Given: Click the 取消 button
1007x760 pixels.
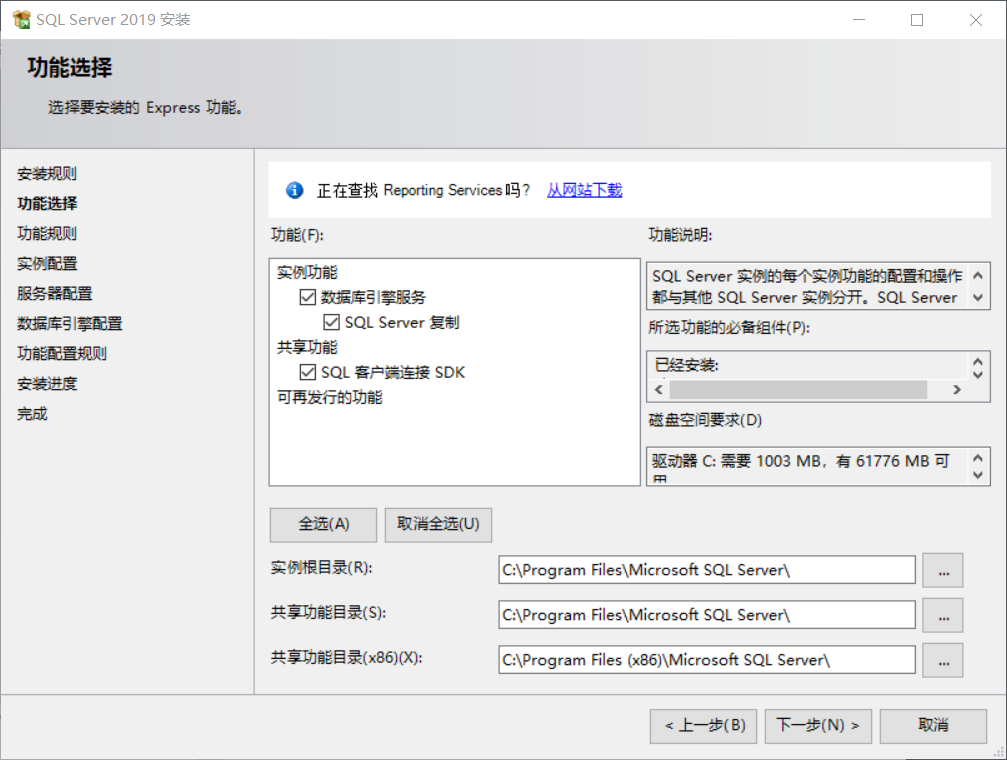Looking at the screenshot, I should (933, 726).
